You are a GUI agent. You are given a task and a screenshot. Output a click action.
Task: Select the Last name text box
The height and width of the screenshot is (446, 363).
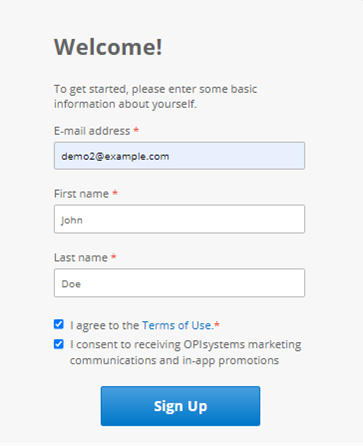pyautogui.click(x=179, y=283)
